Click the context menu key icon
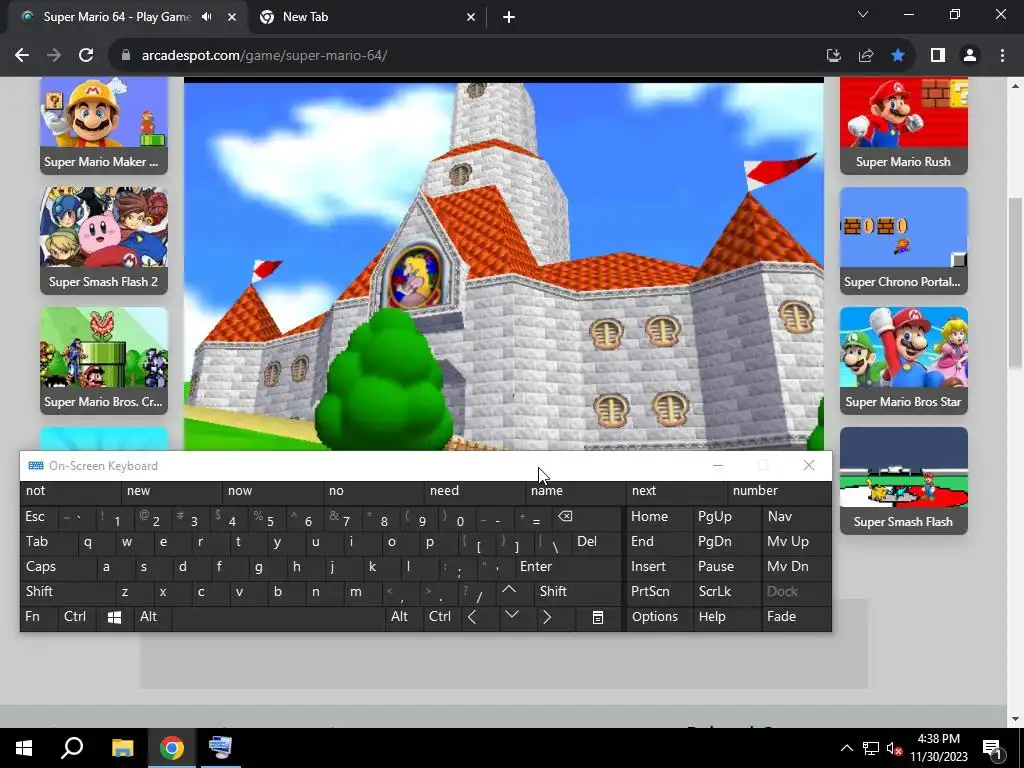The image size is (1024, 768). 598,617
